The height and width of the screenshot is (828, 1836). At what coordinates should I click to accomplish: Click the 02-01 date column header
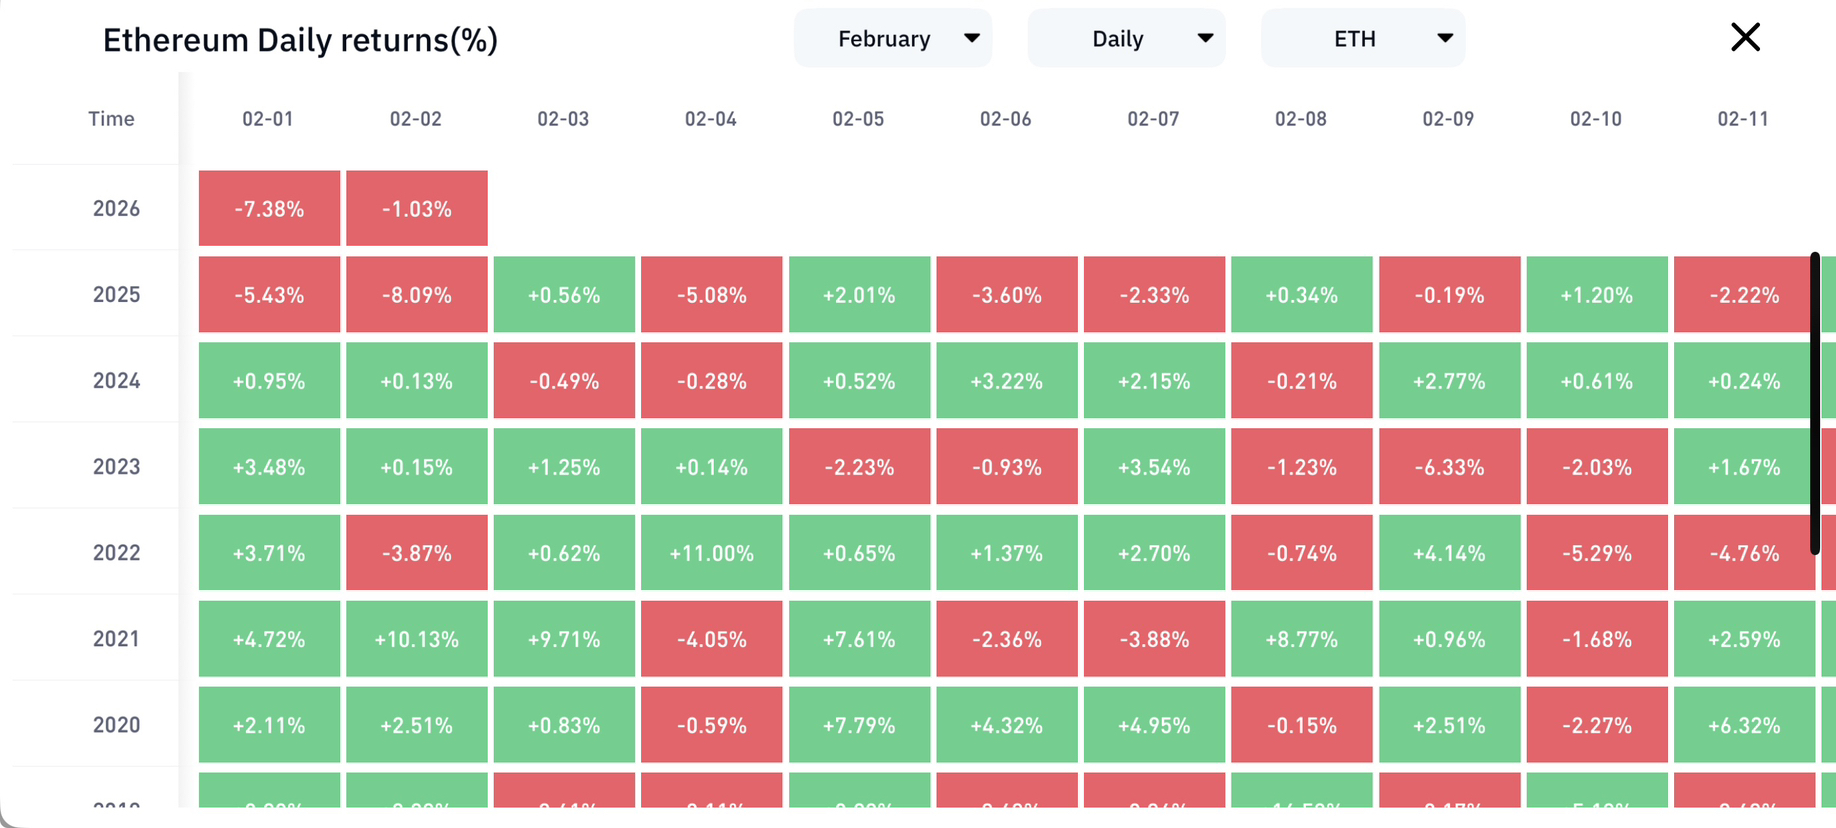pyautogui.click(x=268, y=119)
